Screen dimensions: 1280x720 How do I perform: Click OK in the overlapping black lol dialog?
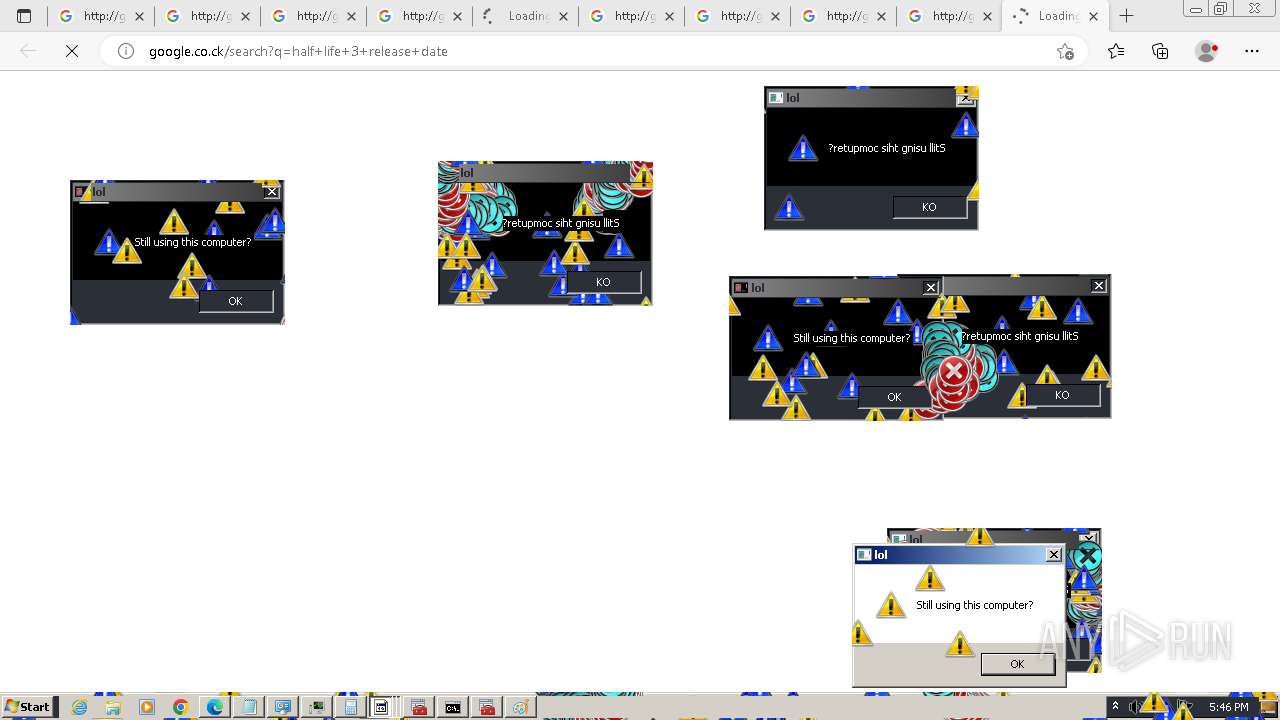click(894, 397)
